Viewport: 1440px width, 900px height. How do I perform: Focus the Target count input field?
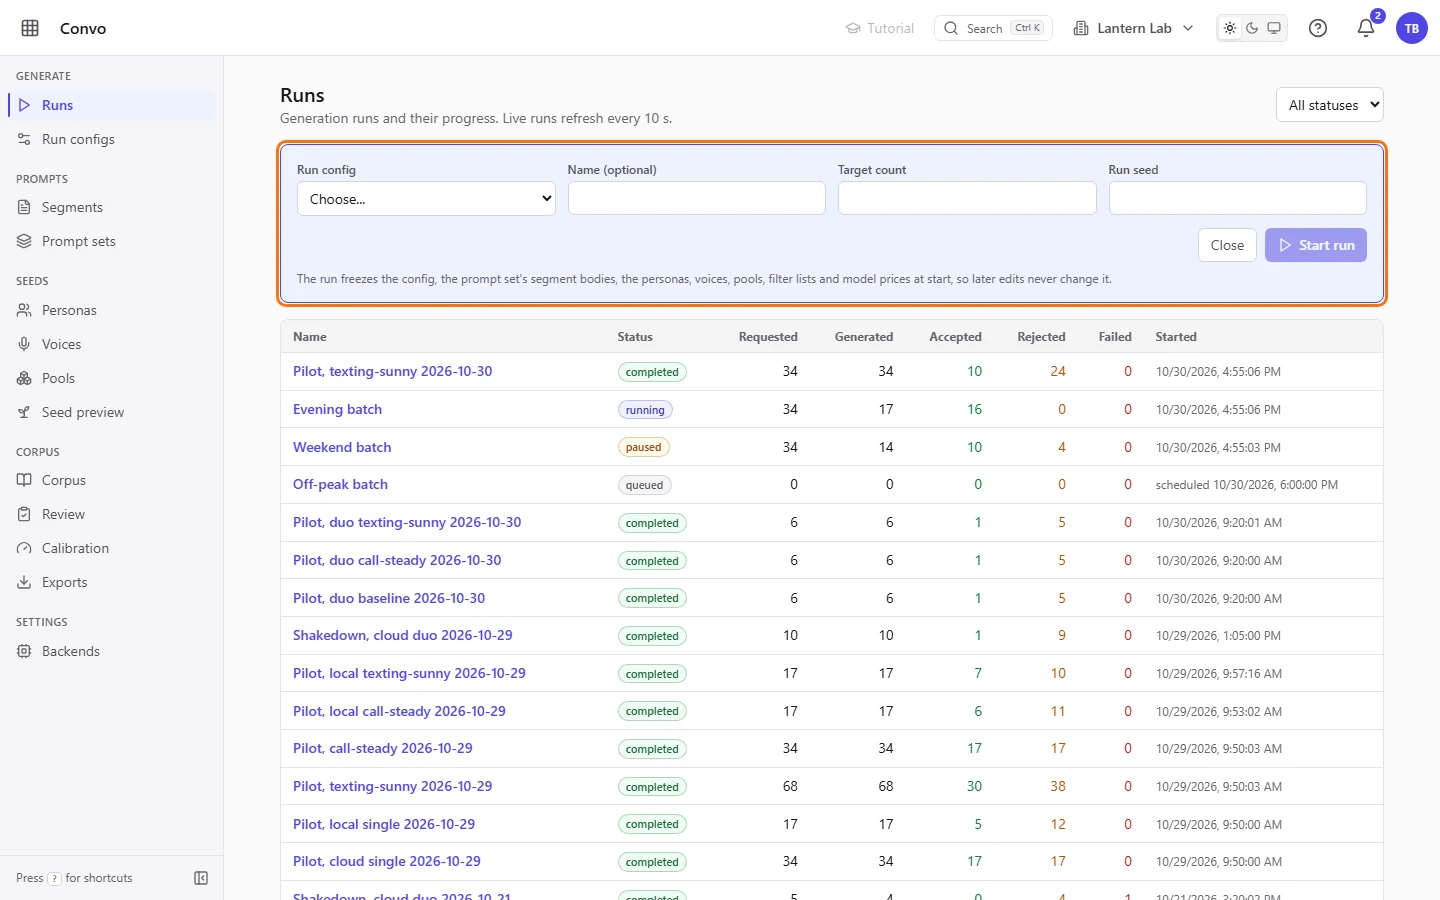[x=967, y=198]
